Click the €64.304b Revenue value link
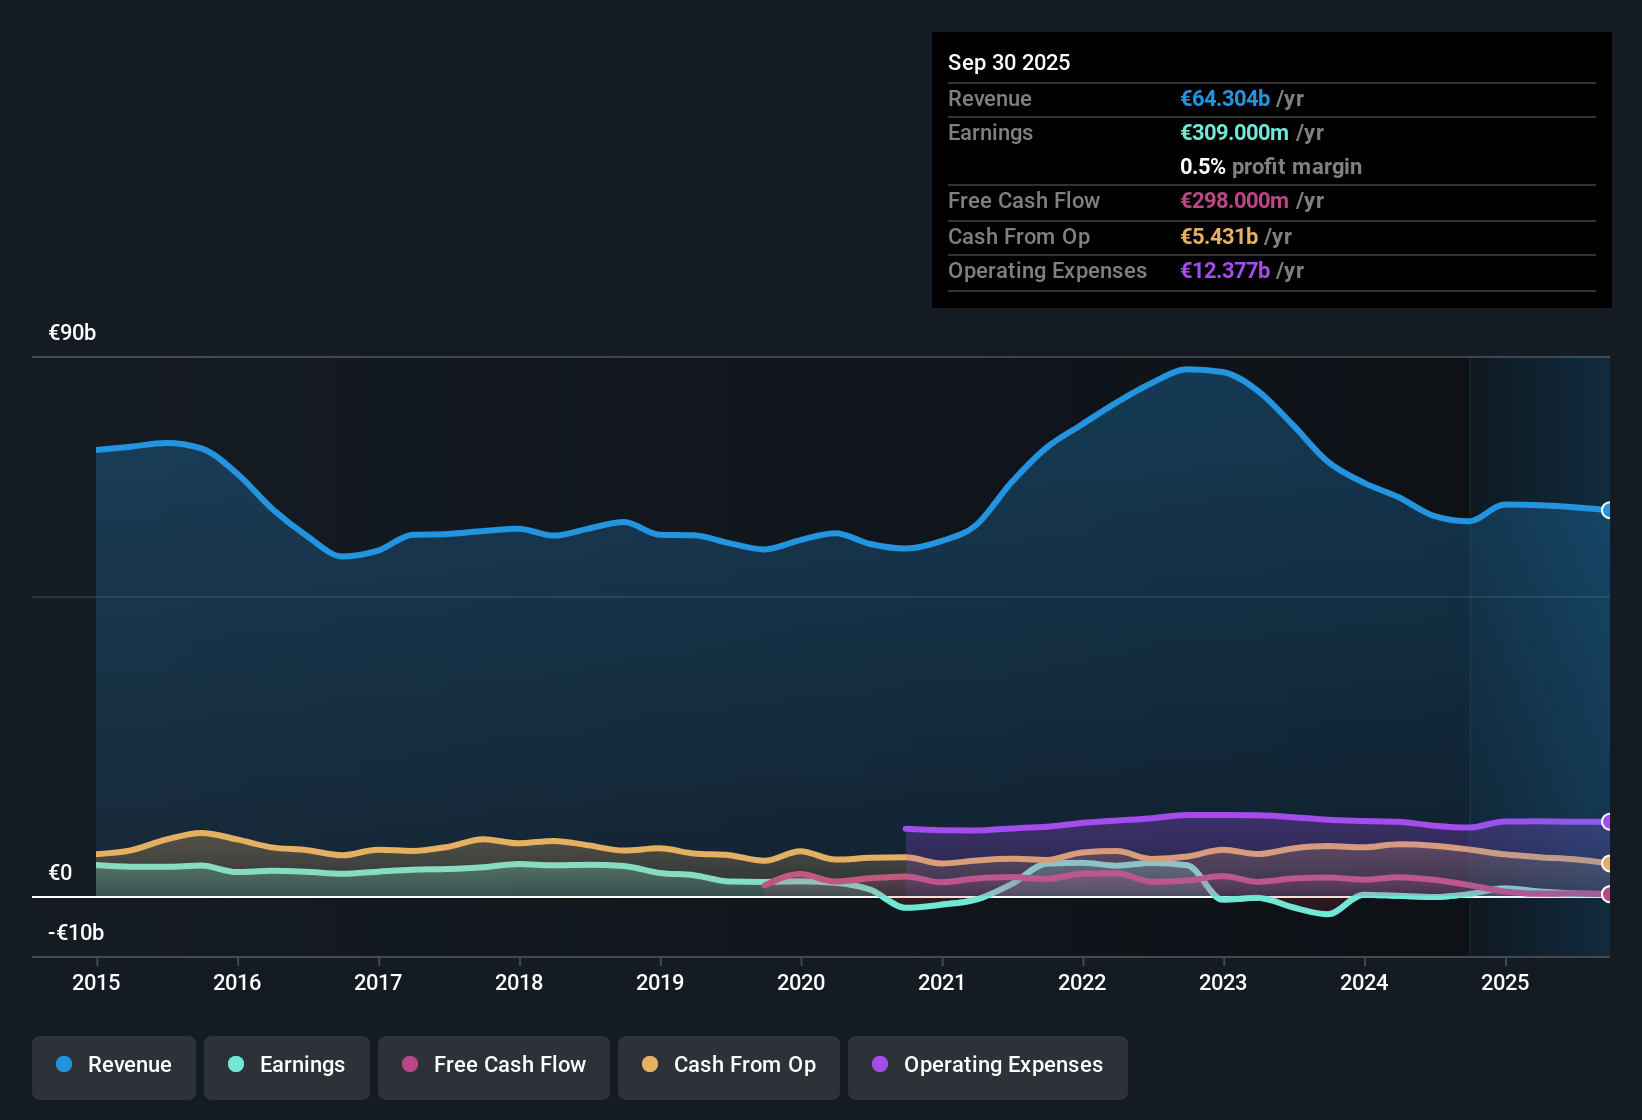The height and width of the screenshot is (1120, 1642). [1223, 98]
